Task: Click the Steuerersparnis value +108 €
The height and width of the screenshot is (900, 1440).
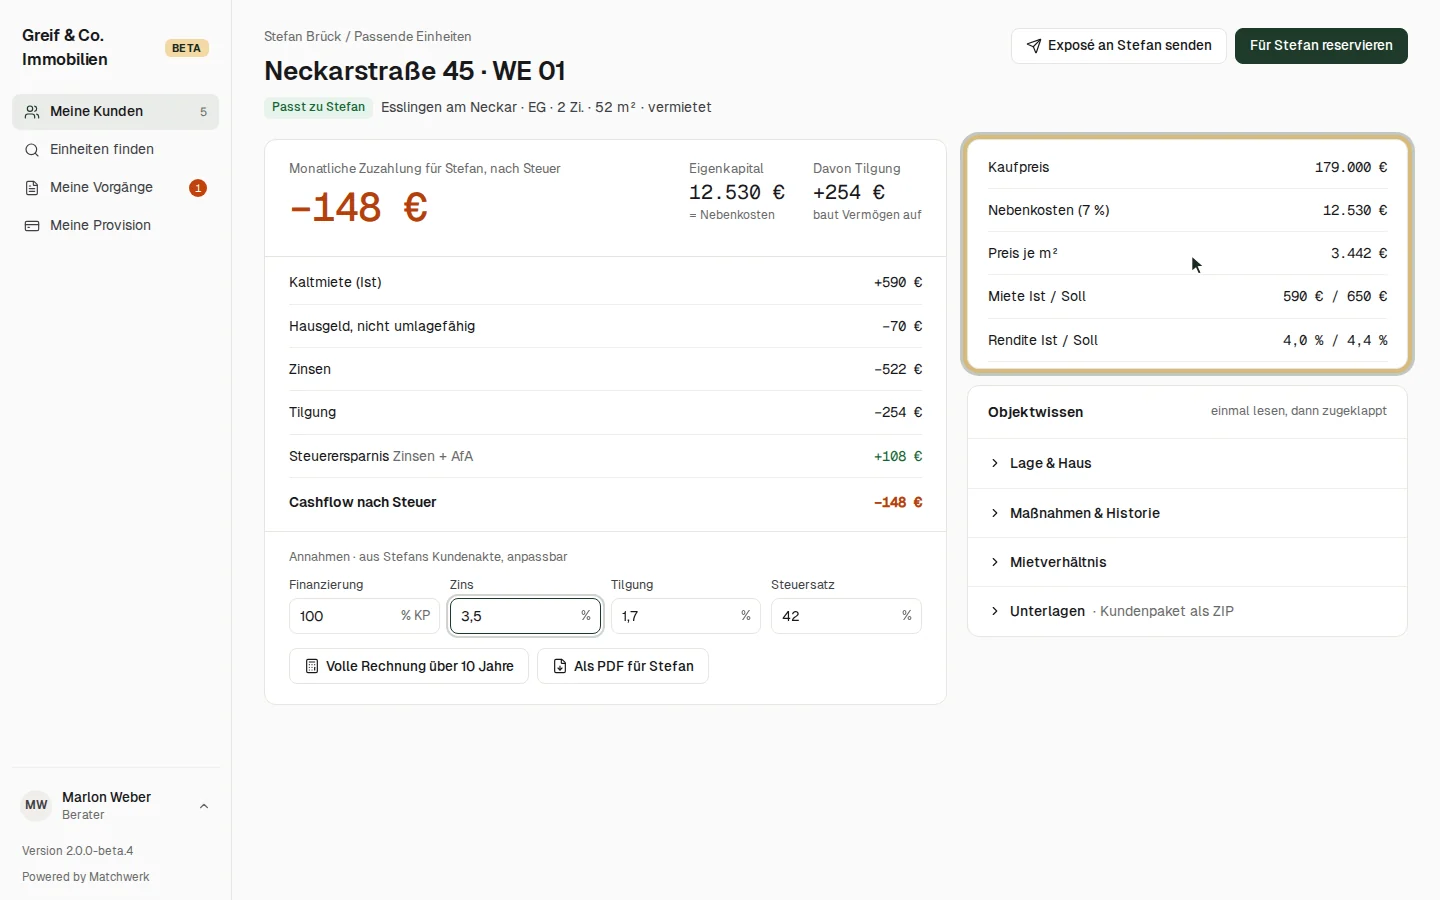Action: click(898, 456)
